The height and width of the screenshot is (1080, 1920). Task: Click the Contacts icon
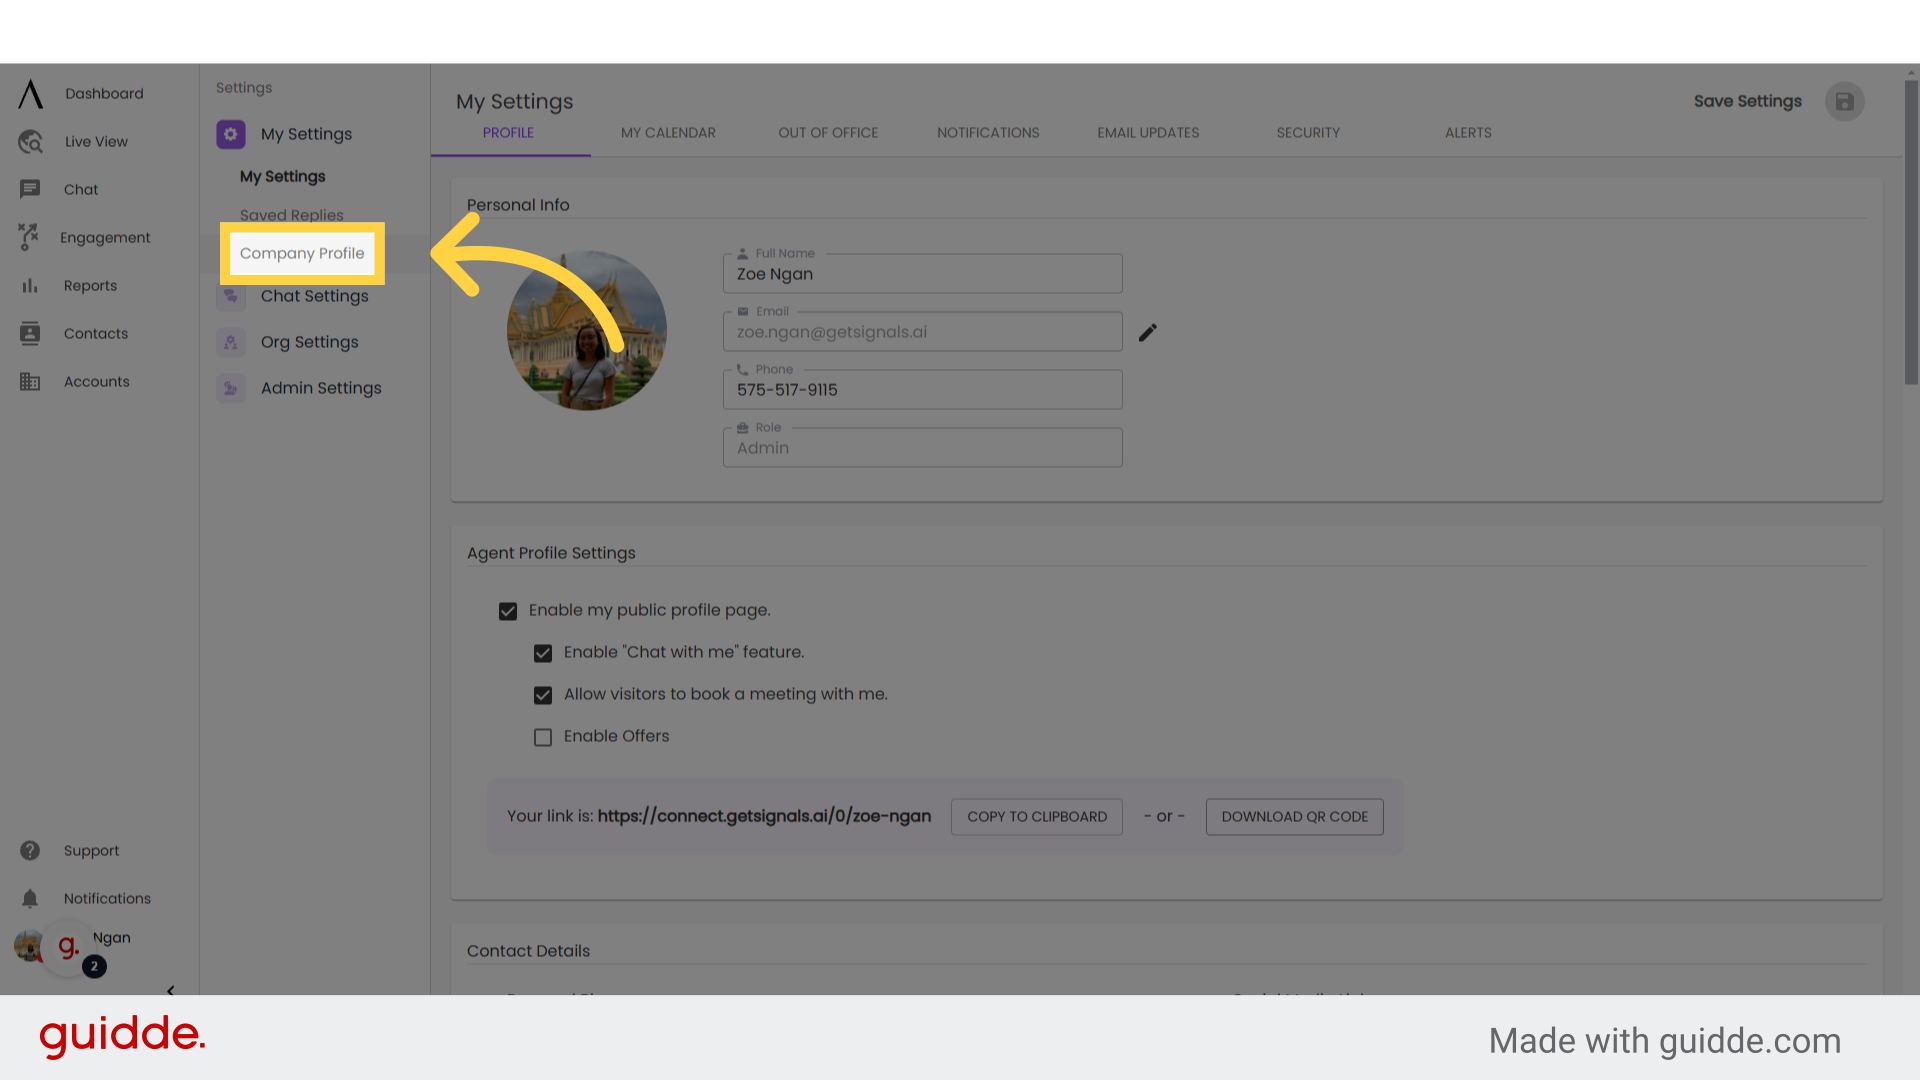(30, 333)
